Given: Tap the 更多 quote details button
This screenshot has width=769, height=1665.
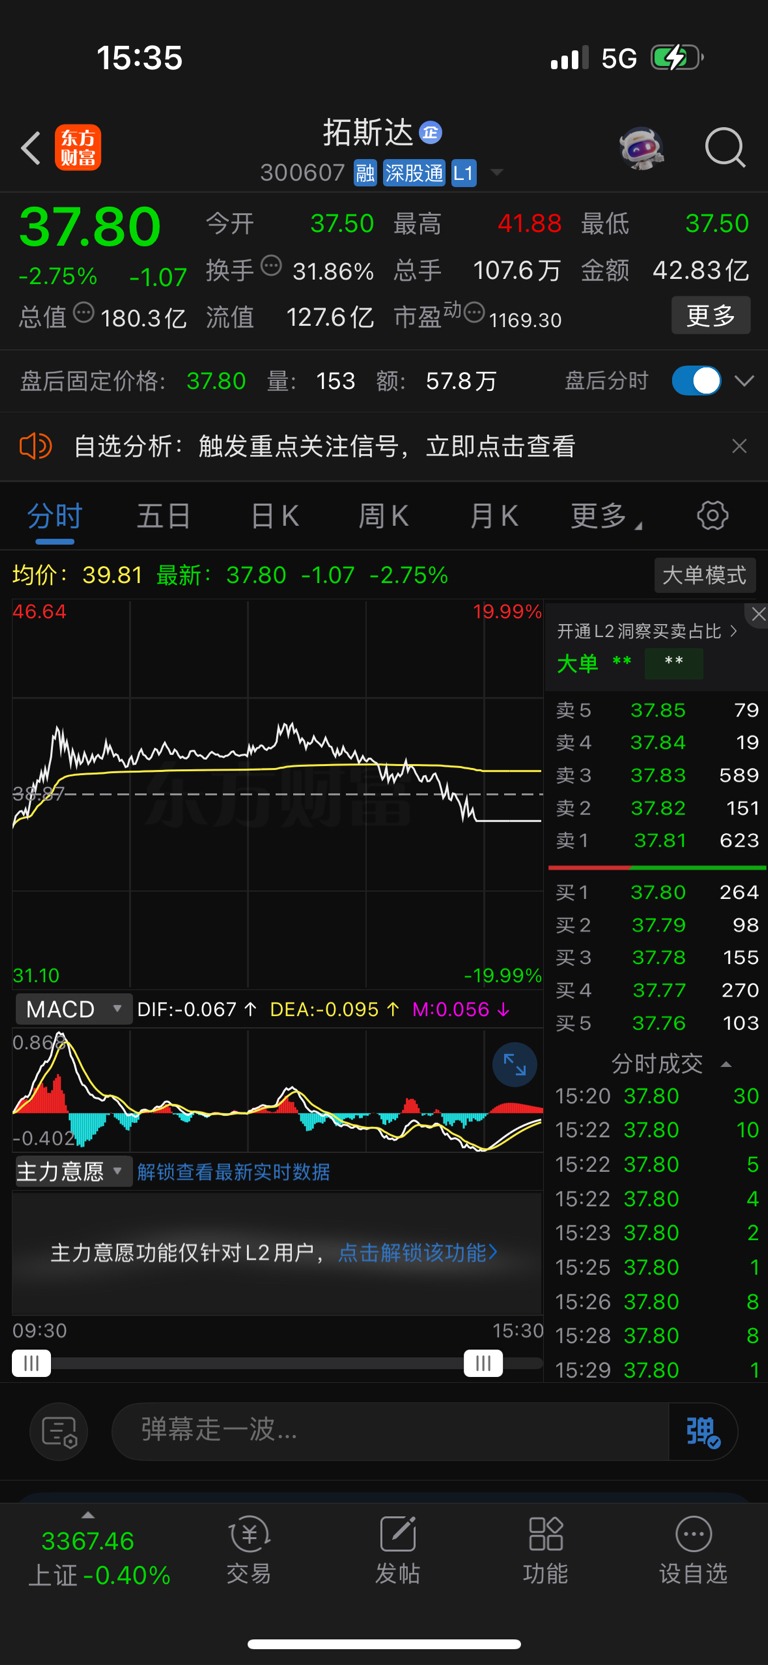Looking at the screenshot, I should 711,316.
